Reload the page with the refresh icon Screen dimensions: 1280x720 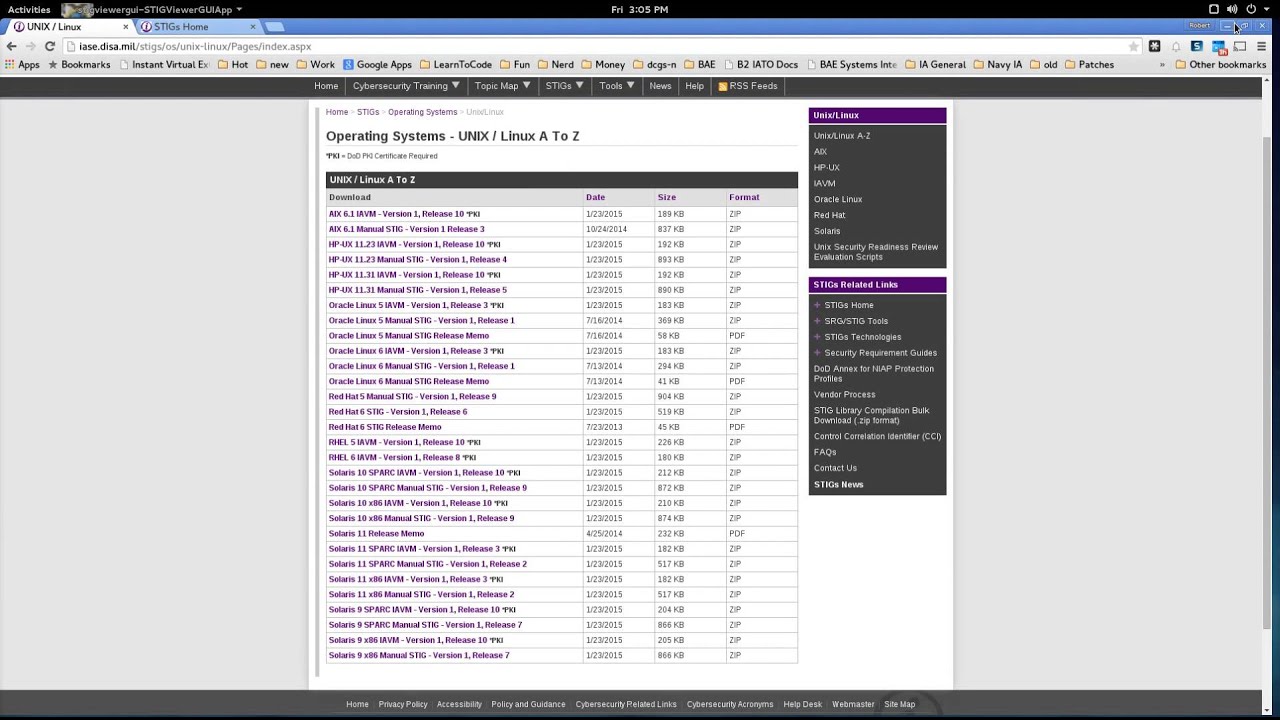(x=49, y=46)
